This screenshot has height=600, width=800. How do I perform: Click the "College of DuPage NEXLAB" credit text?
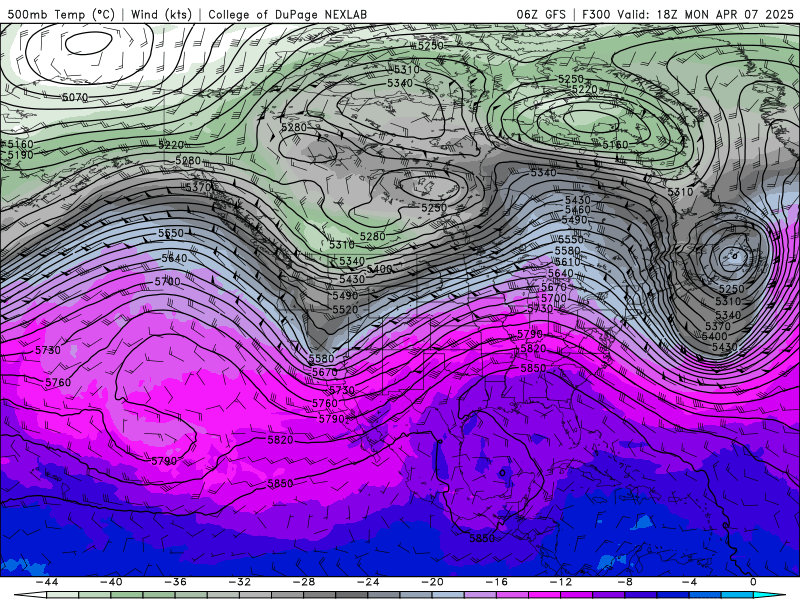click(287, 14)
